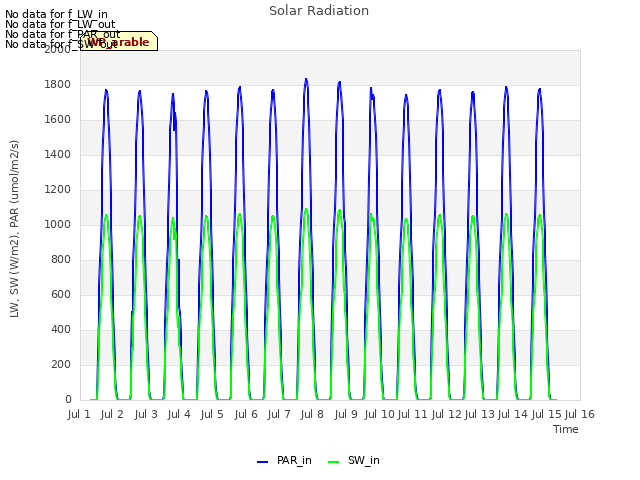The width and height of the screenshot is (640, 480).
Task: Click the Solar Radiation chart title
Action: coord(319,11)
